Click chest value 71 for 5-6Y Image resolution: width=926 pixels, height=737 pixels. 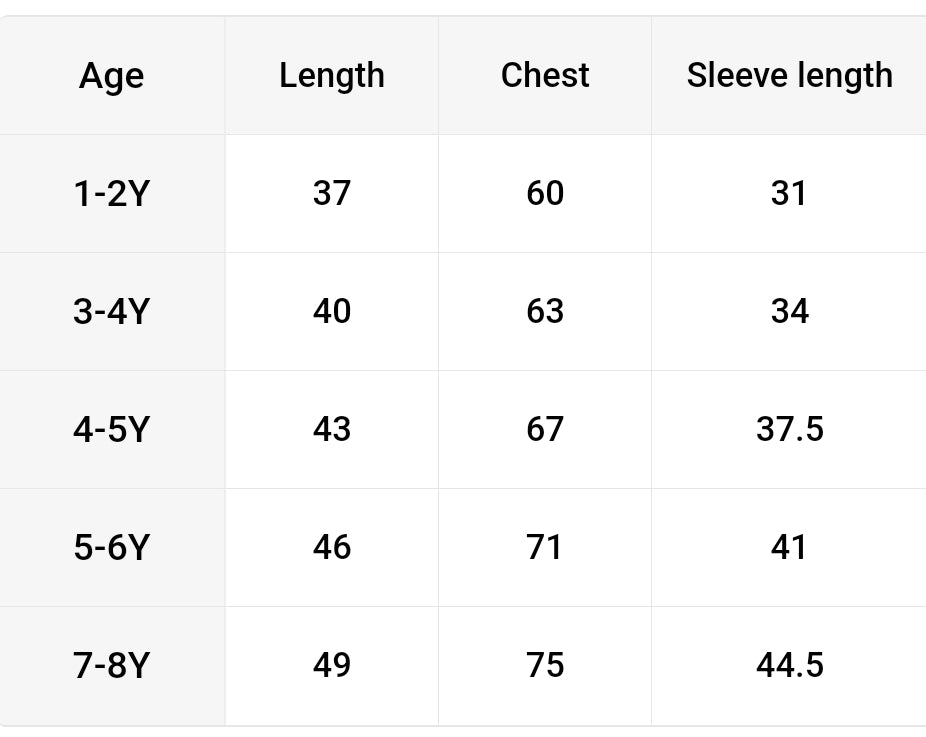[545, 547]
